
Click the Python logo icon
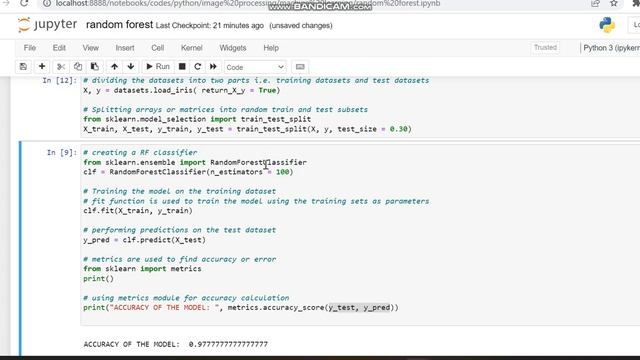[x=607, y=25]
